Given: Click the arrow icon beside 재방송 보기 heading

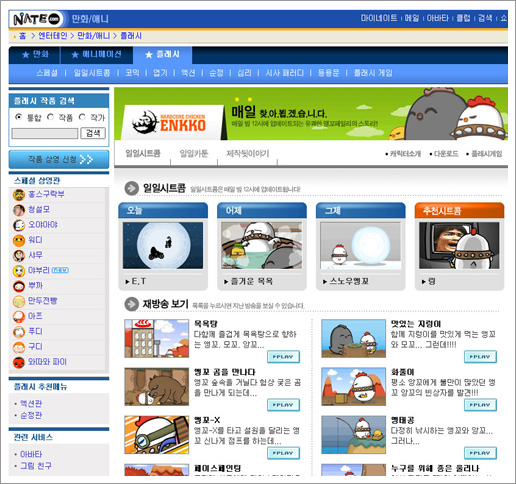Looking at the screenshot, I should (132, 304).
